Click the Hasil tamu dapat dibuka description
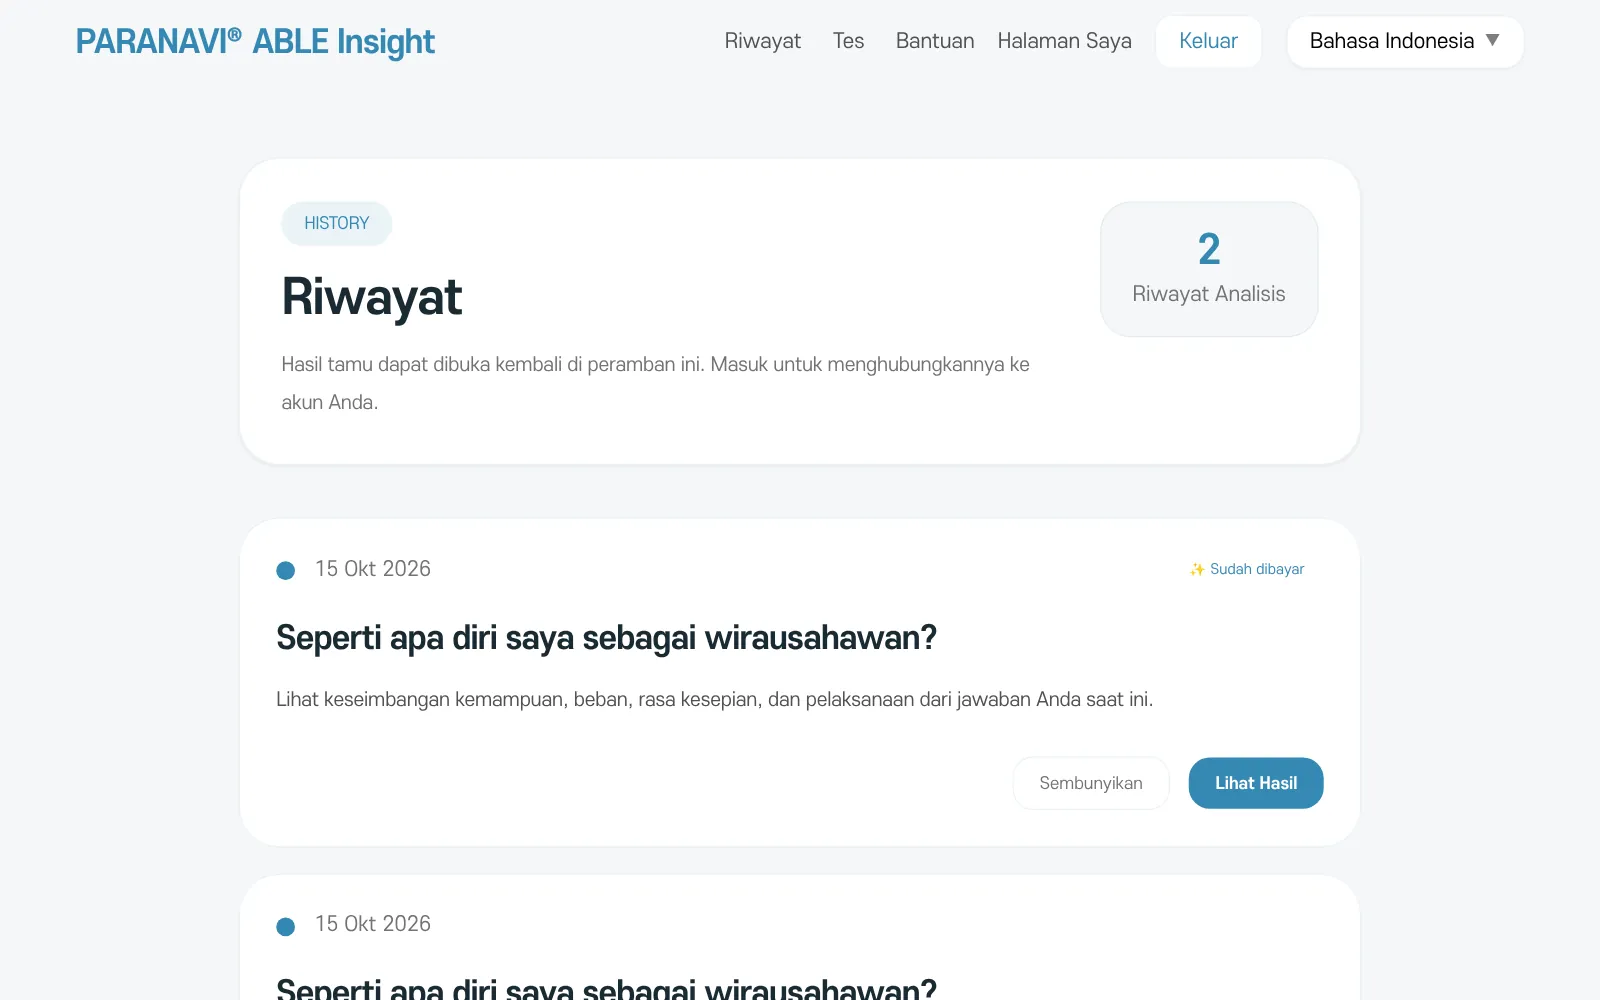1600x1000 pixels. (655, 383)
